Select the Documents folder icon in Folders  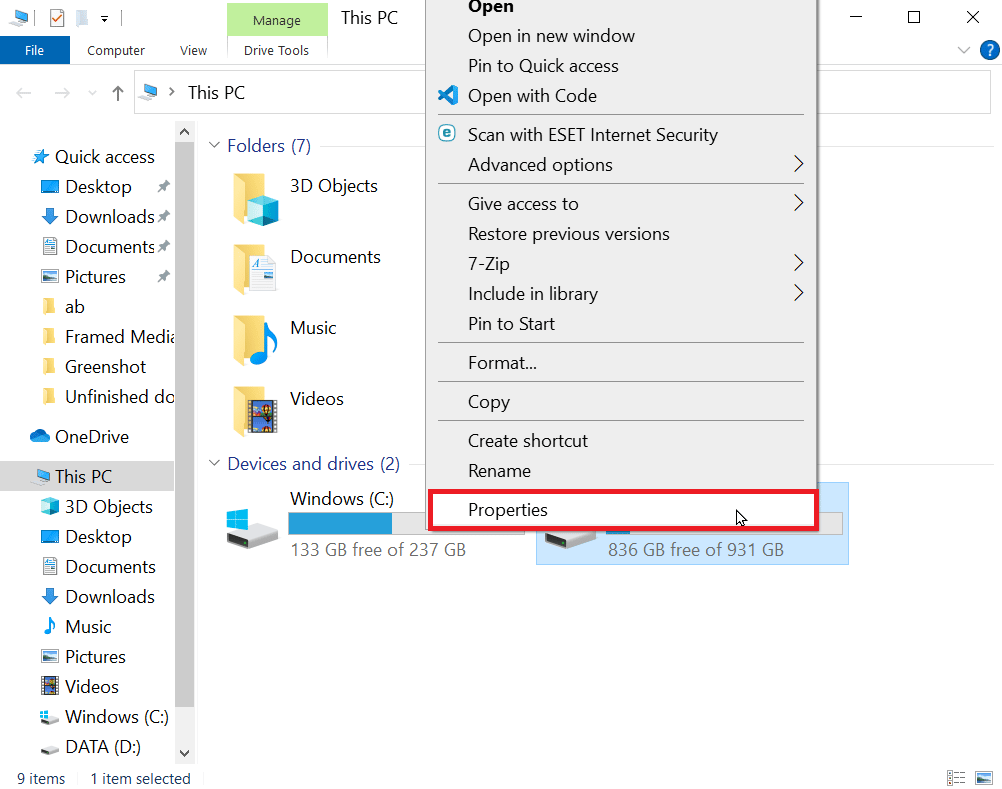[255, 269]
